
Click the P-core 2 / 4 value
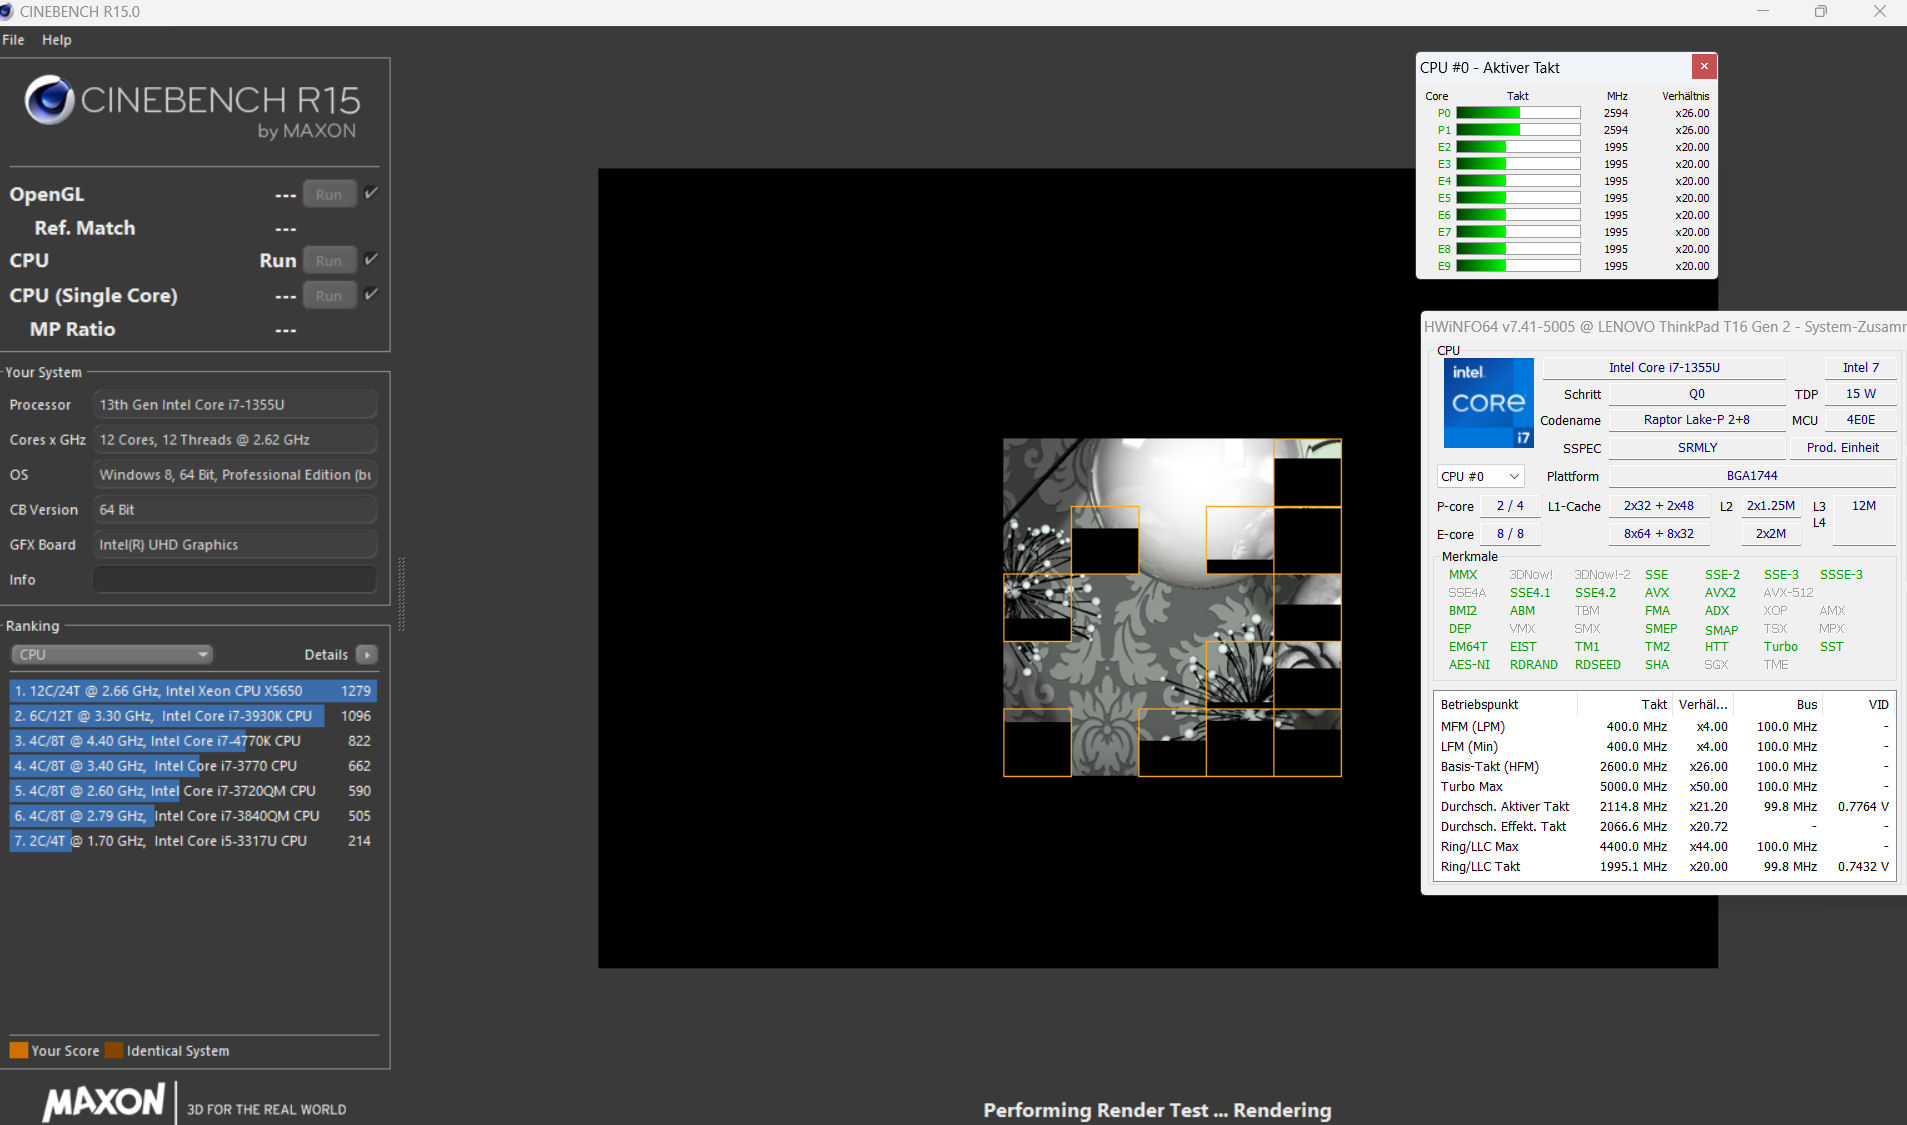pyautogui.click(x=1510, y=506)
